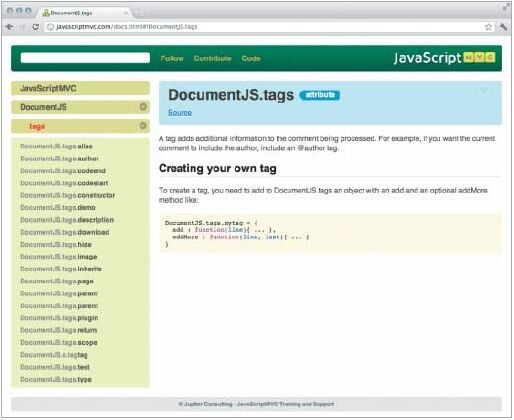Viewport: 514px width, 420px height.
Task: Click the attribute badge next to title
Action: point(320,95)
